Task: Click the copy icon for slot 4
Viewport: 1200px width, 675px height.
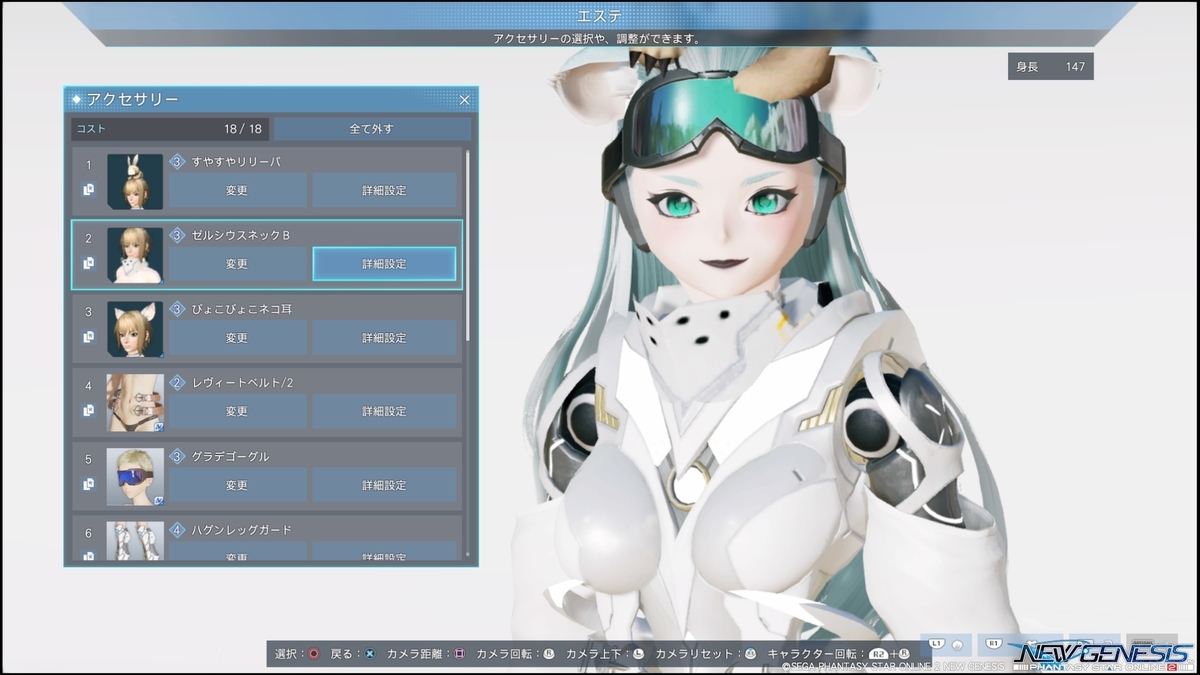Action: coord(89,410)
